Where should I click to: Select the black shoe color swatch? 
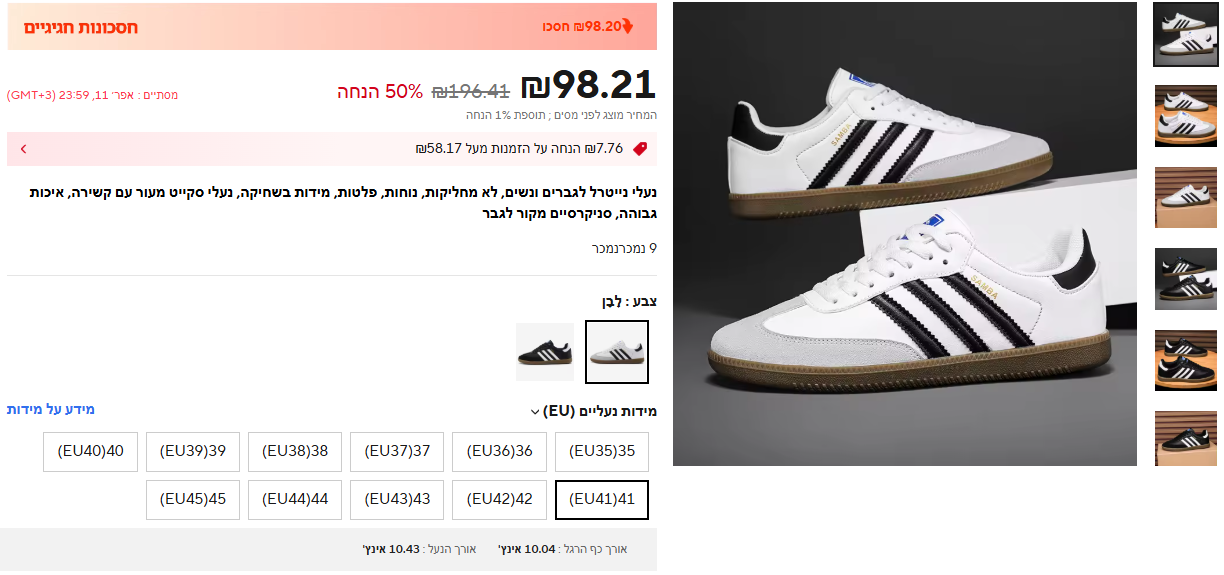pyautogui.click(x=545, y=352)
